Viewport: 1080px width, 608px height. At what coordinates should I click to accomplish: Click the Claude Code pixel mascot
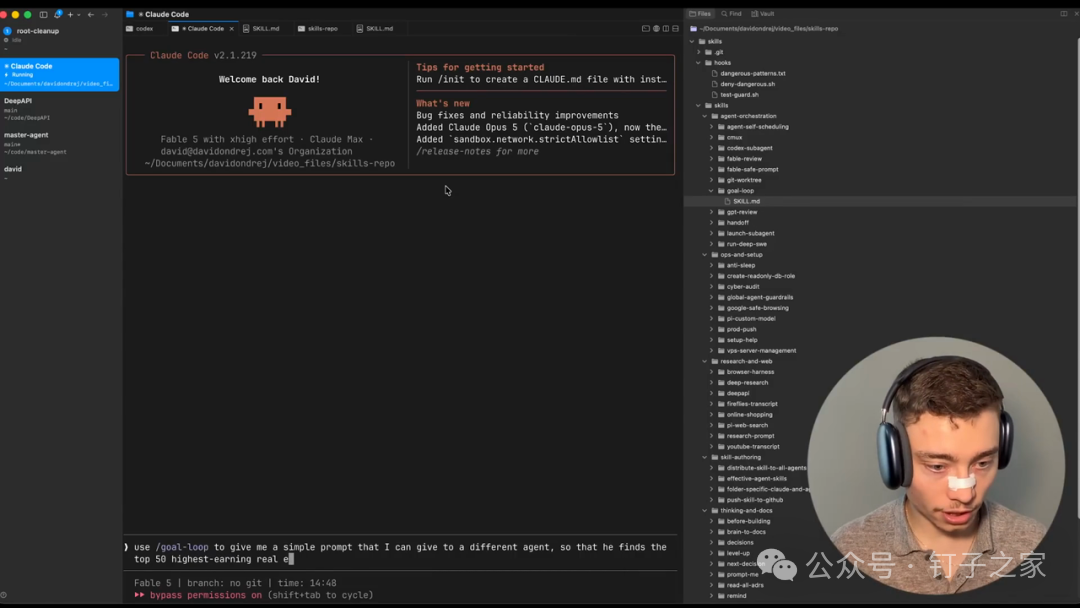[x=269, y=112]
